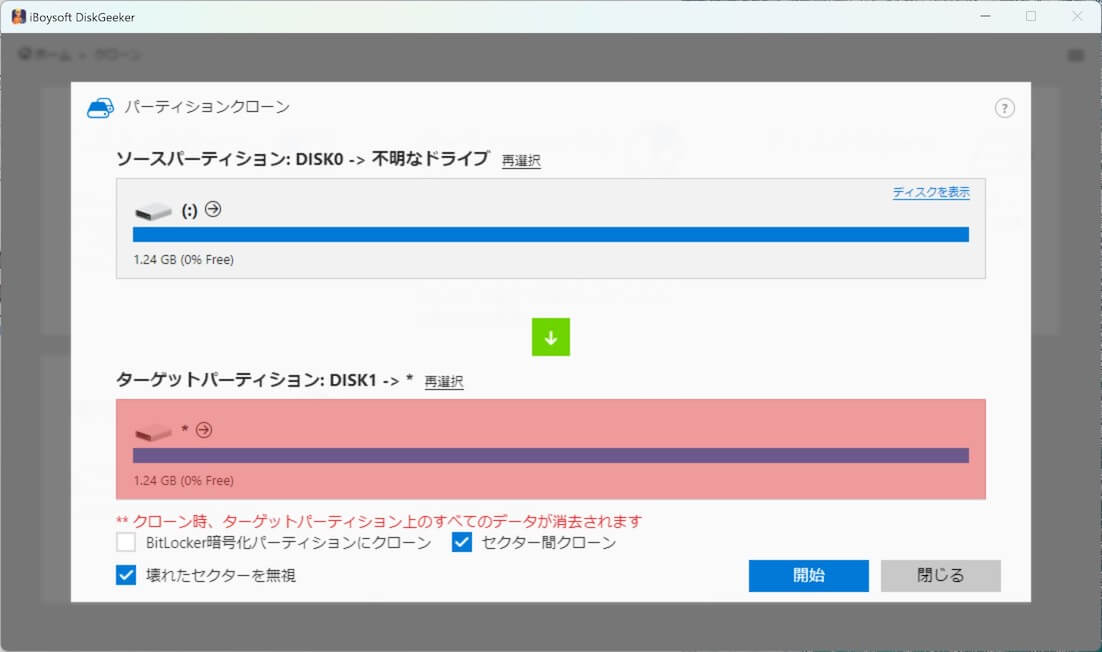The height and width of the screenshot is (652, 1102).
Task: Enable BitLocker暗号化パーティションにクローン checkbox
Action: pyautogui.click(x=126, y=542)
